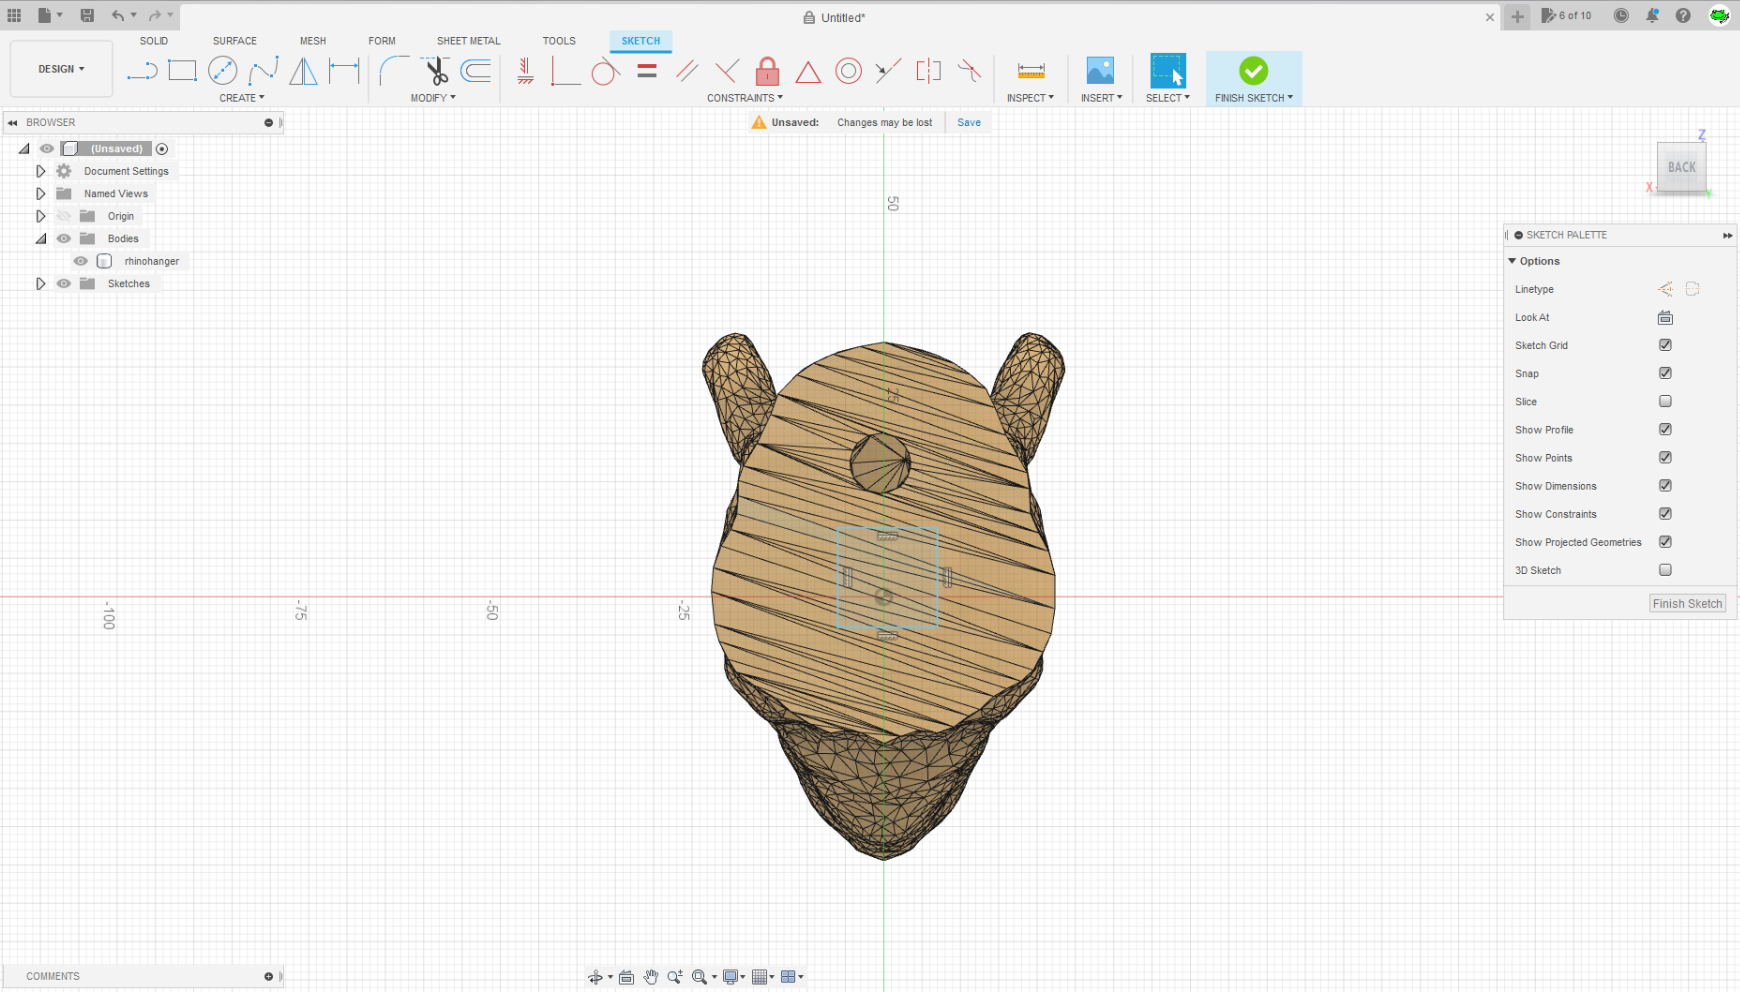Switch to the MESH ribbon tab
Viewport: 1740px width, 992px height.
pyautogui.click(x=313, y=41)
